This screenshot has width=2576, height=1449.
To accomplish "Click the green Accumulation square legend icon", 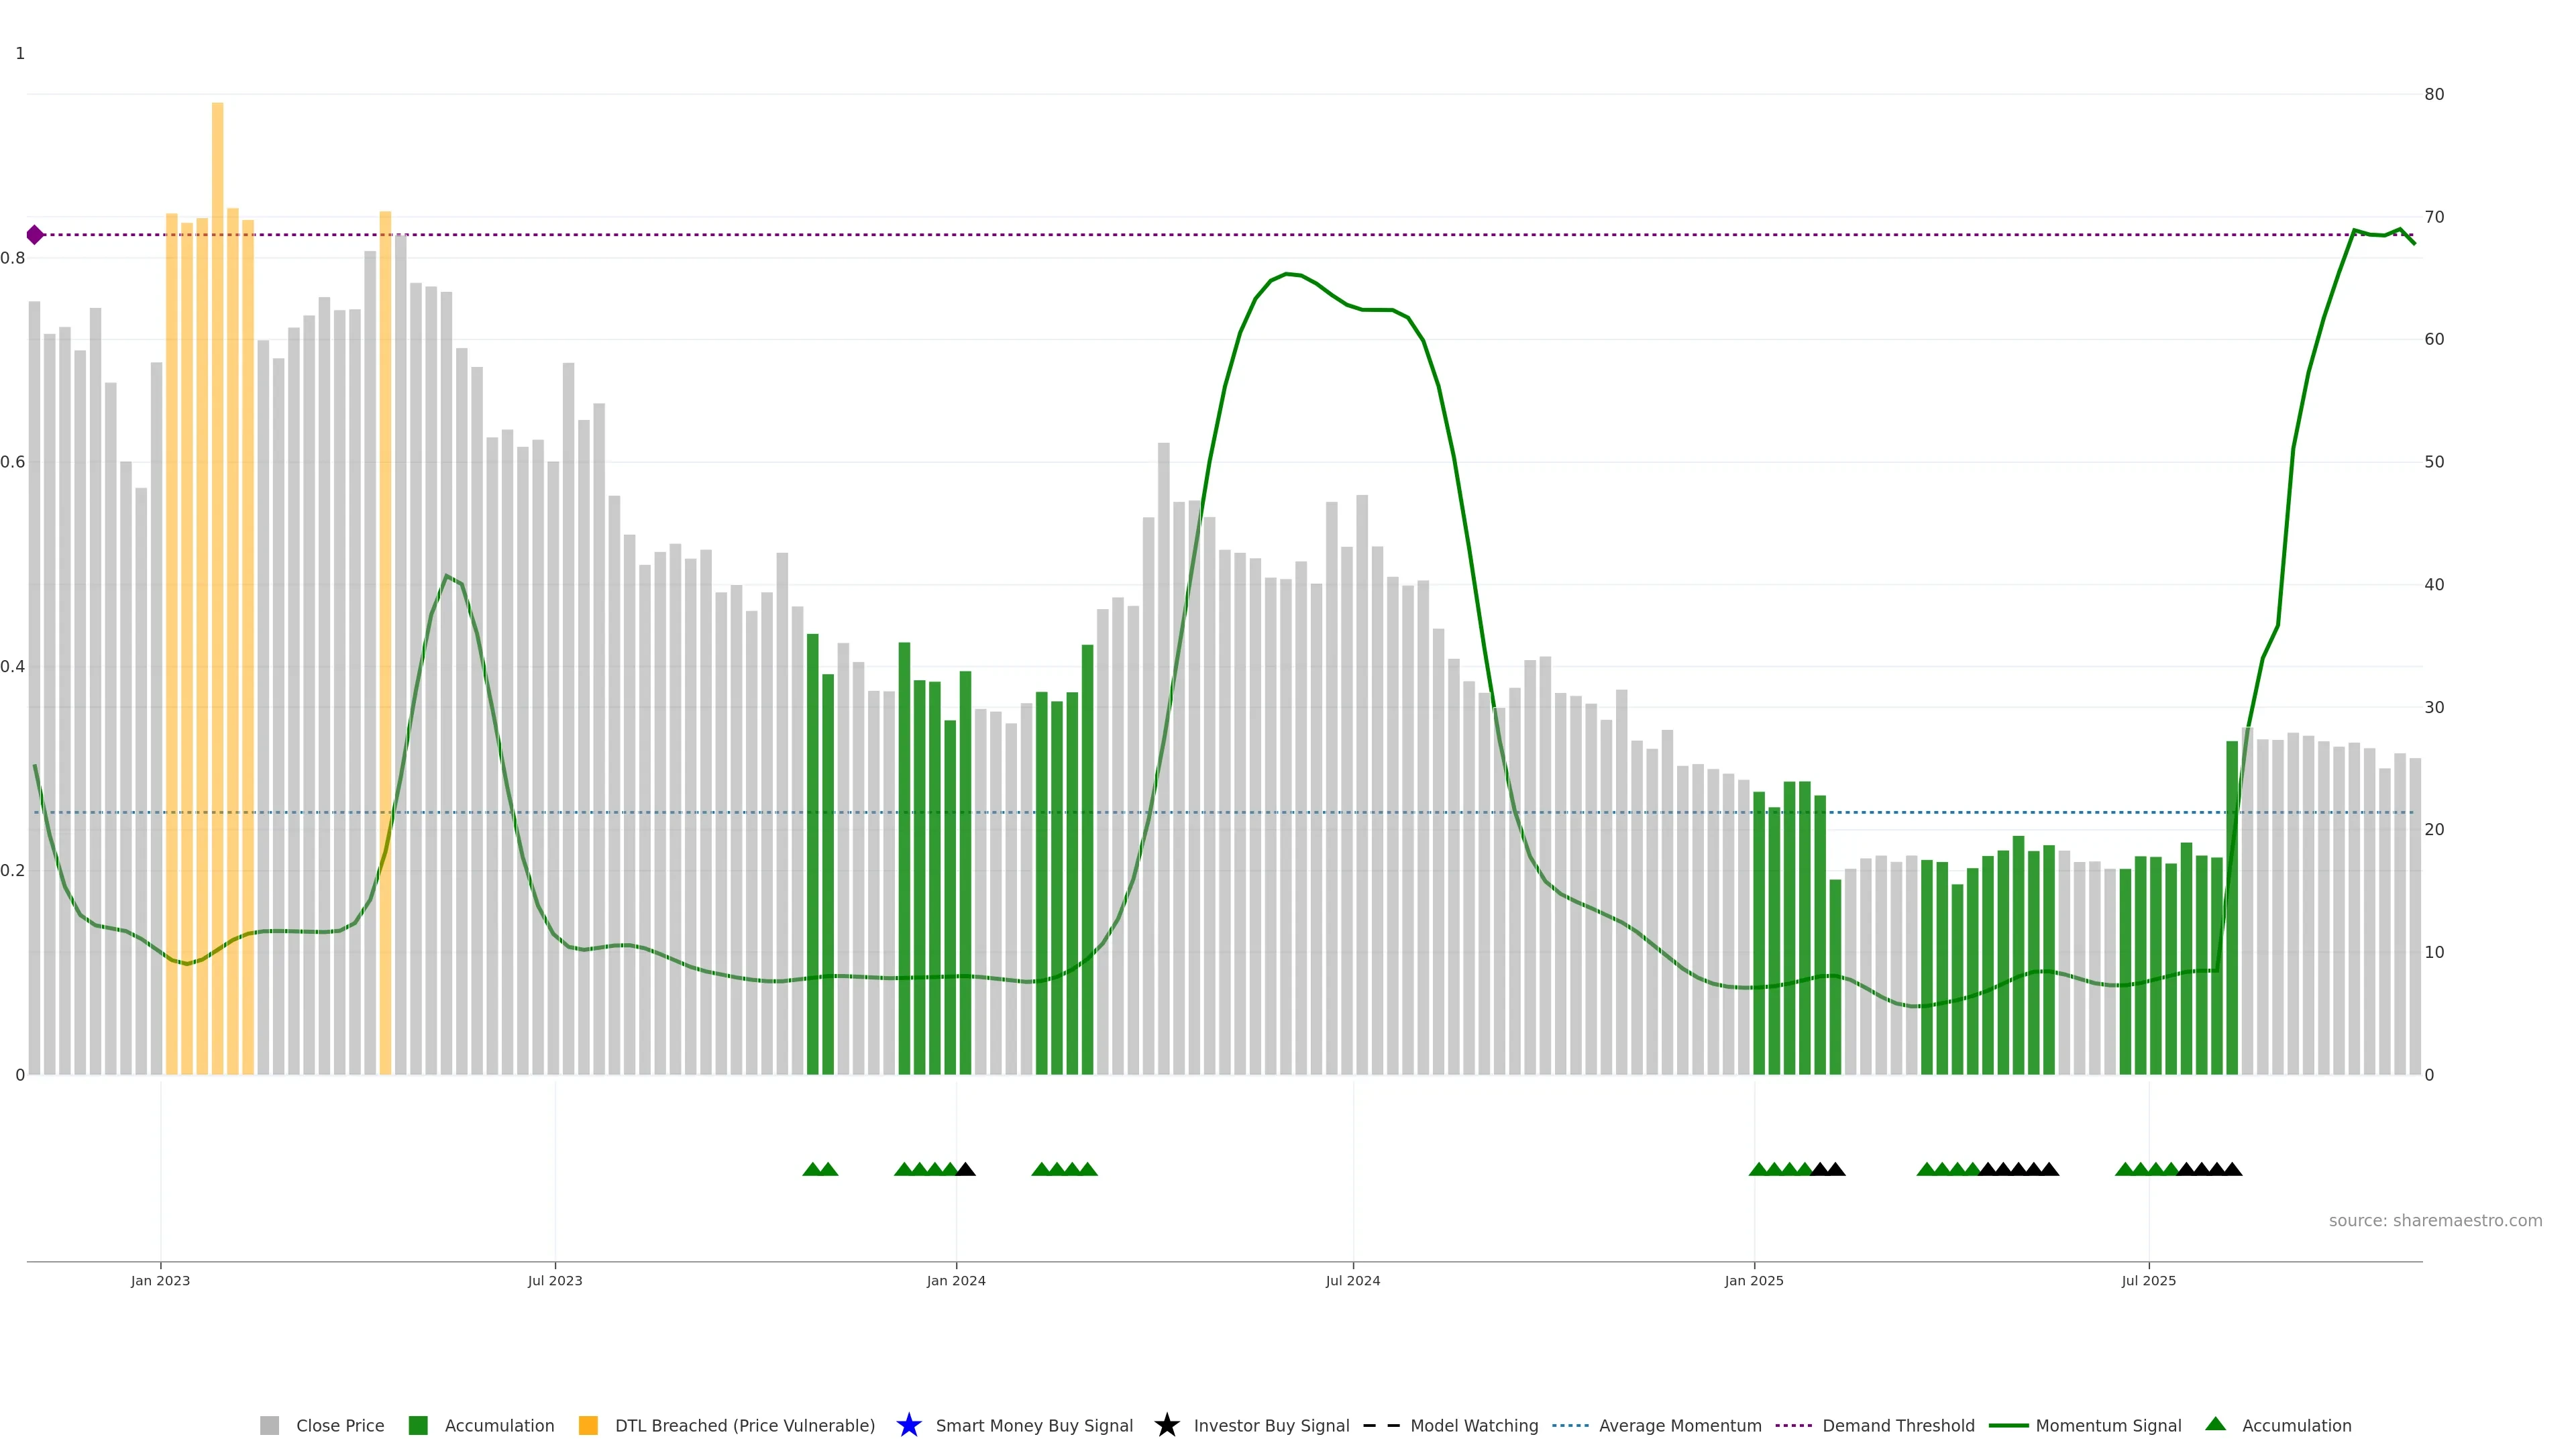I will (418, 1425).
